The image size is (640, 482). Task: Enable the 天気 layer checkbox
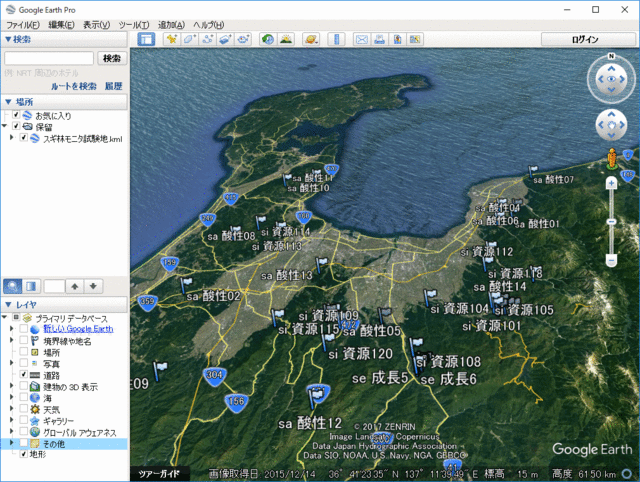pos(24,409)
